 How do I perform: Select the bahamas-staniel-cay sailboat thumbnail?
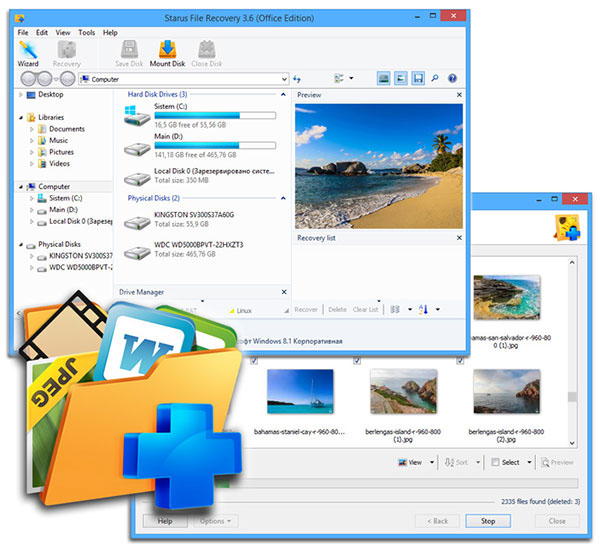[x=300, y=391]
